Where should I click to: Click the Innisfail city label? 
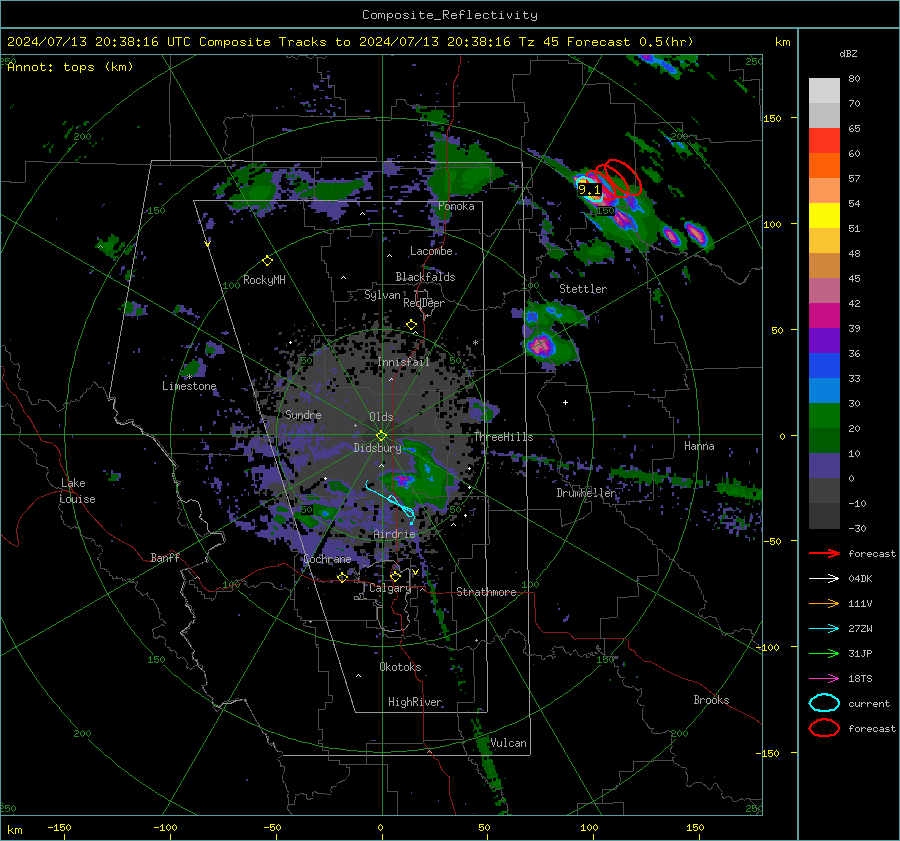(x=404, y=362)
